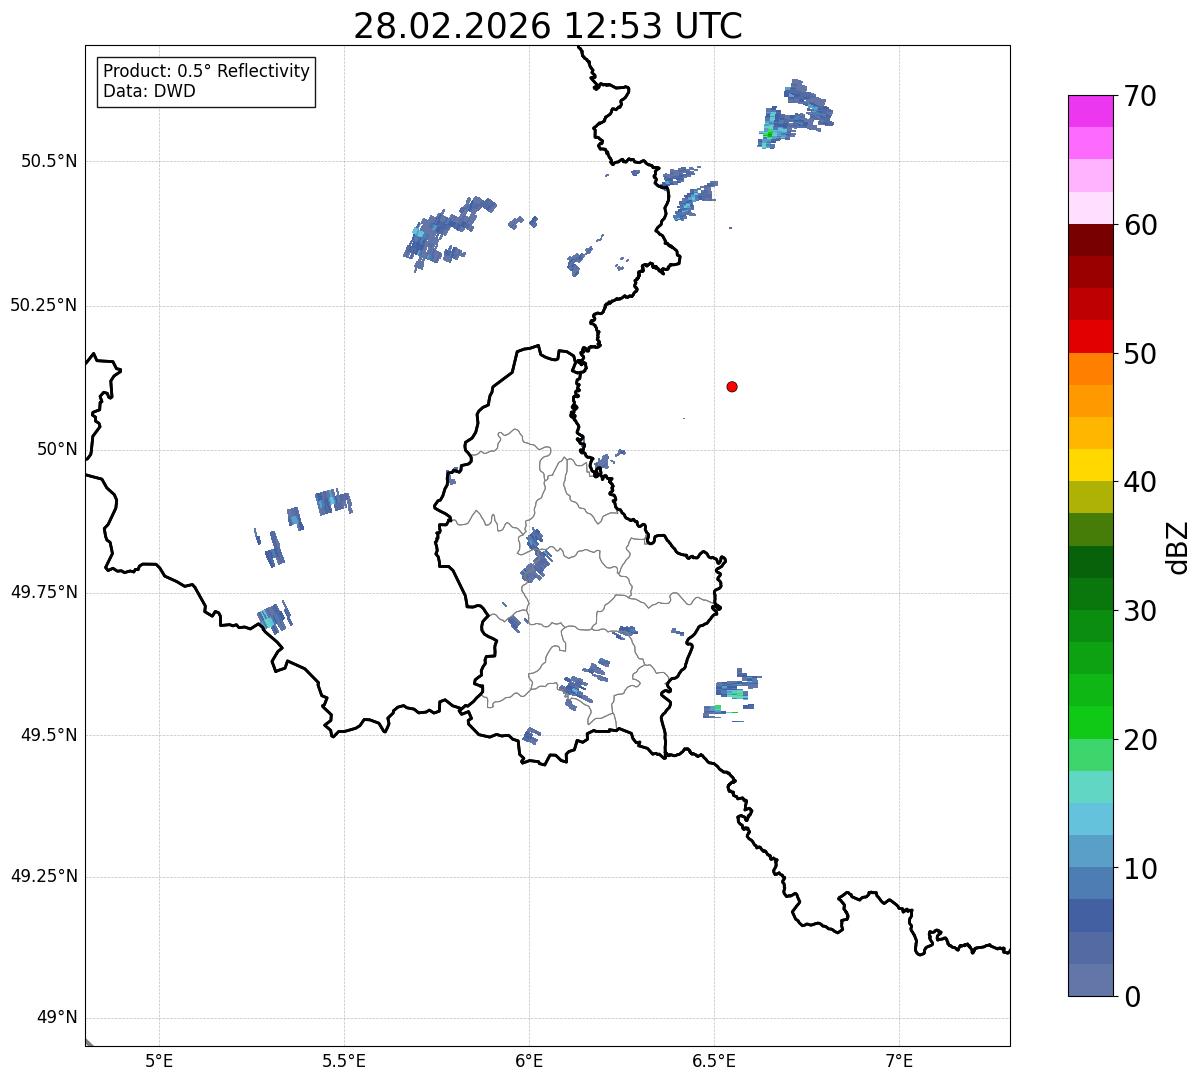This screenshot has height=1081, width=1202.
Task: Click the 'dBZ' colorbar axis label
Action: click(1178, 546)
